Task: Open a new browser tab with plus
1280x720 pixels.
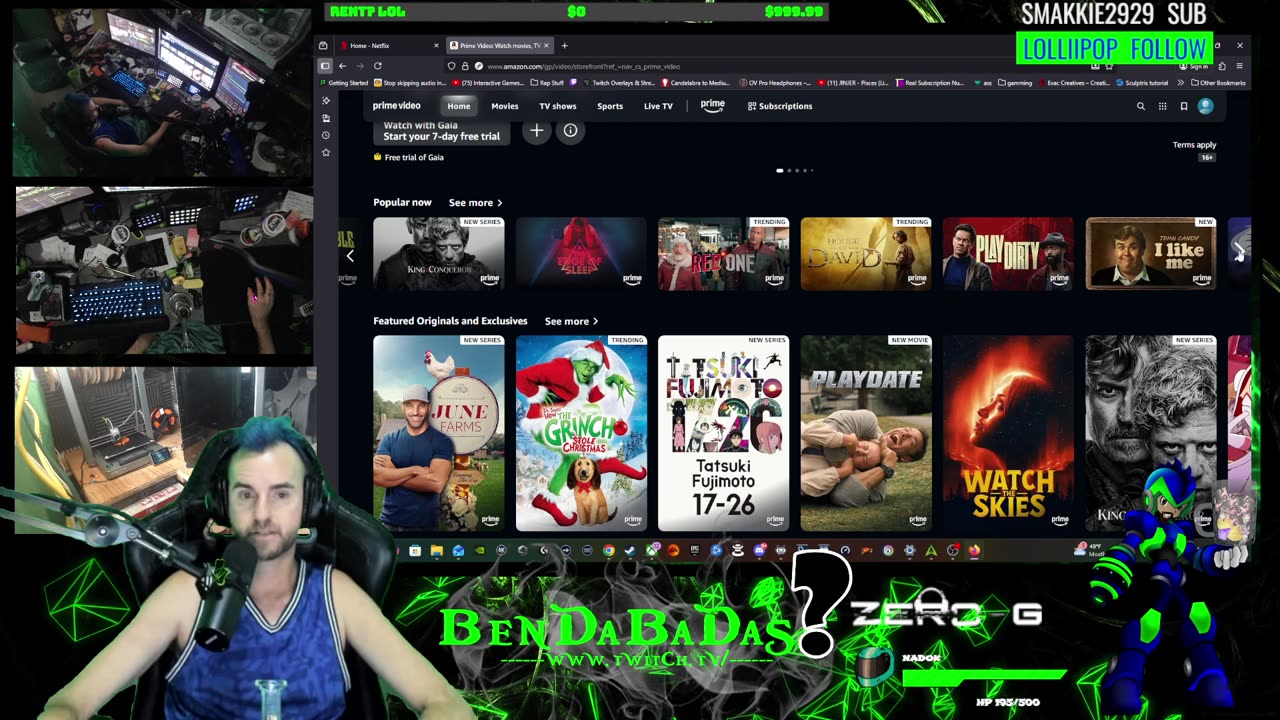Action: 564,45
